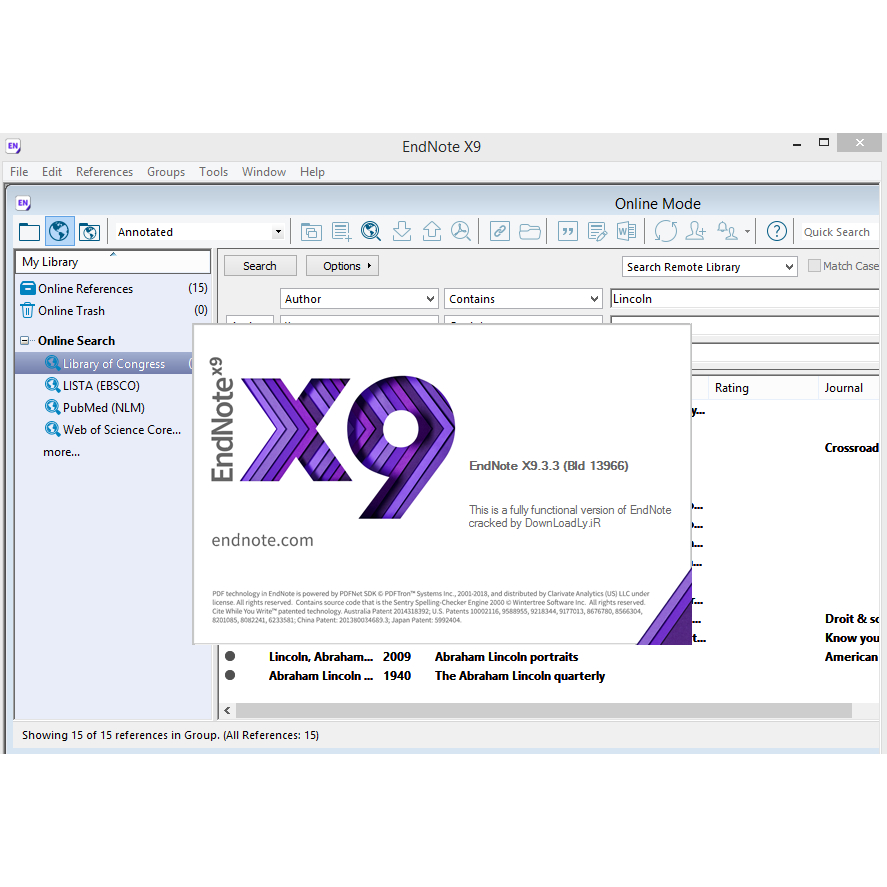Open the Tools menu
Image resolution: width=887 pixels, height=887 pixels.
click(x=213, y=172)
